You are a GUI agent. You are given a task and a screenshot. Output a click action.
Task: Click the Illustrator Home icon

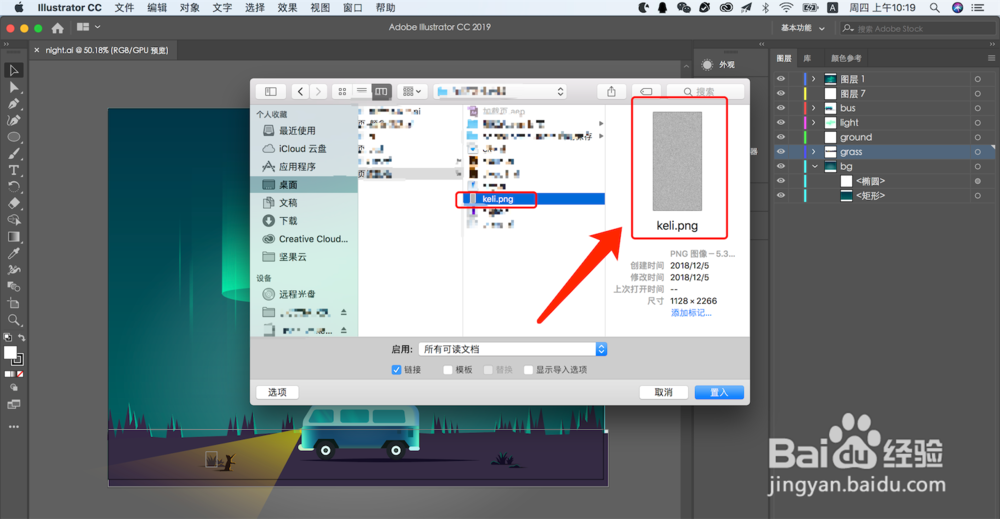click(57, 28)
